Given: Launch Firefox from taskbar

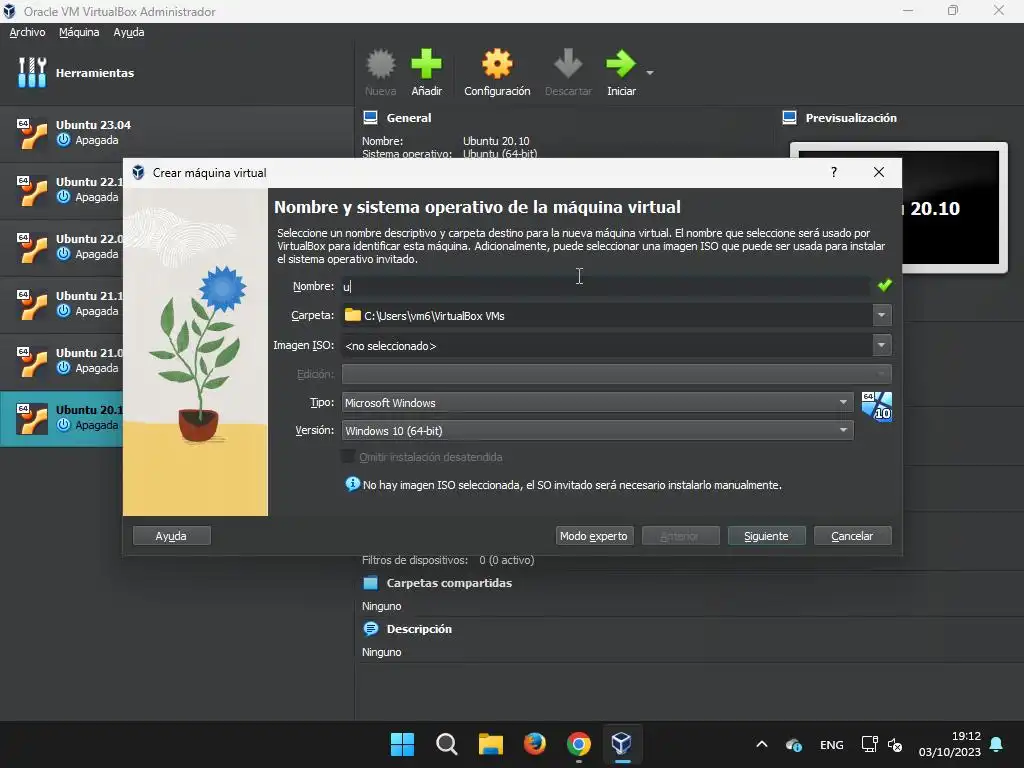Looking at the screenshot, I should (x=535, y=744).
